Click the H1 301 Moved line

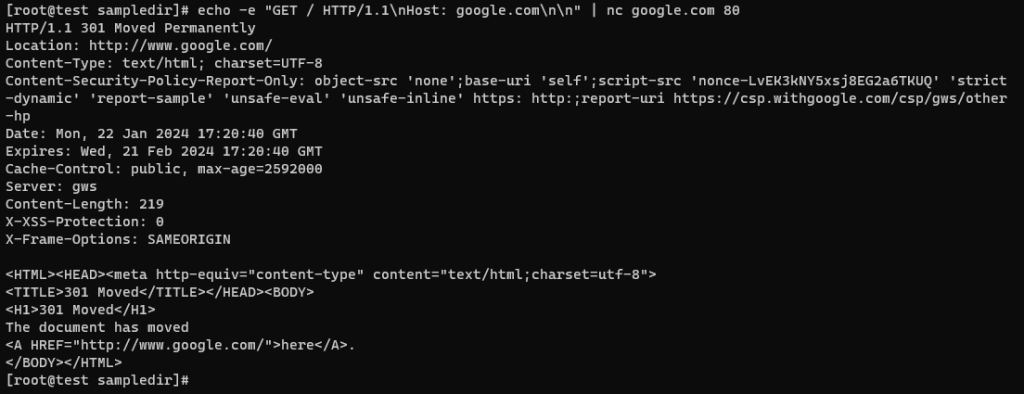80,310
